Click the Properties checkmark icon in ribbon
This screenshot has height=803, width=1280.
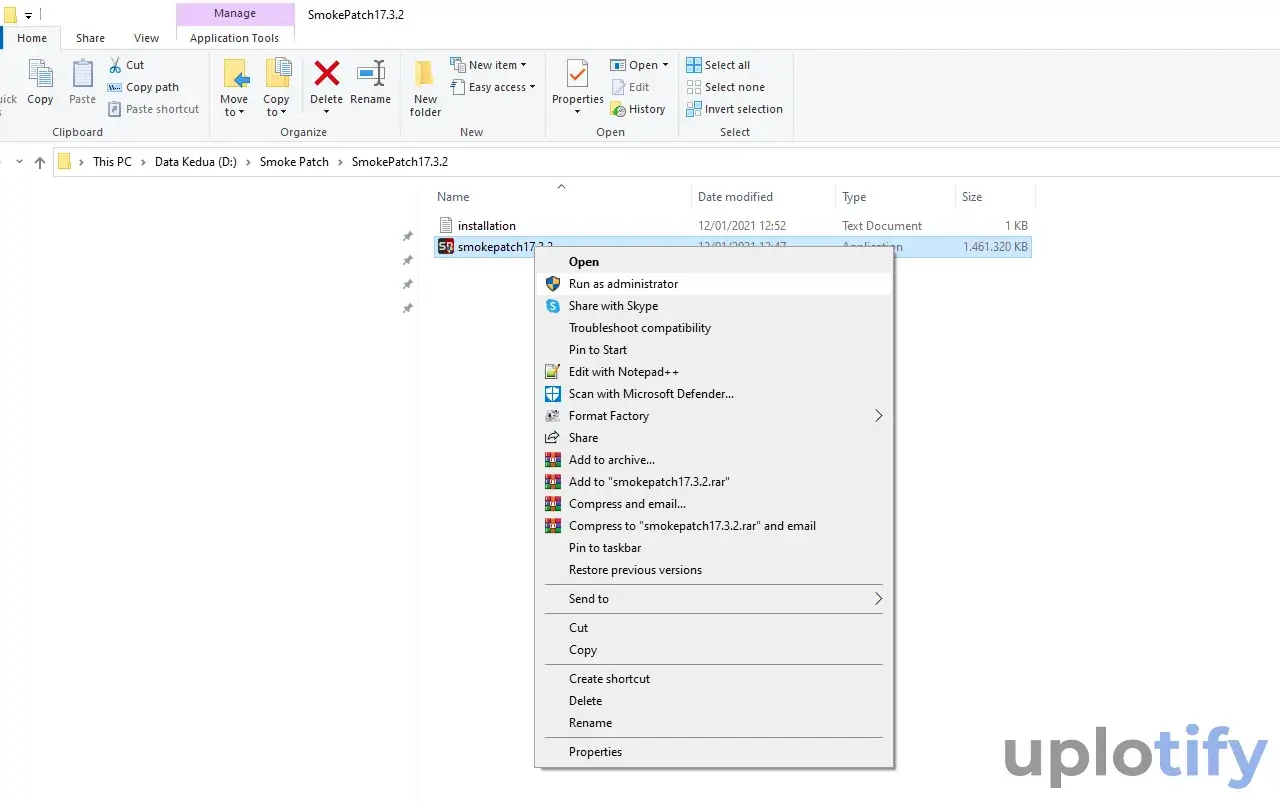(577, 74)
